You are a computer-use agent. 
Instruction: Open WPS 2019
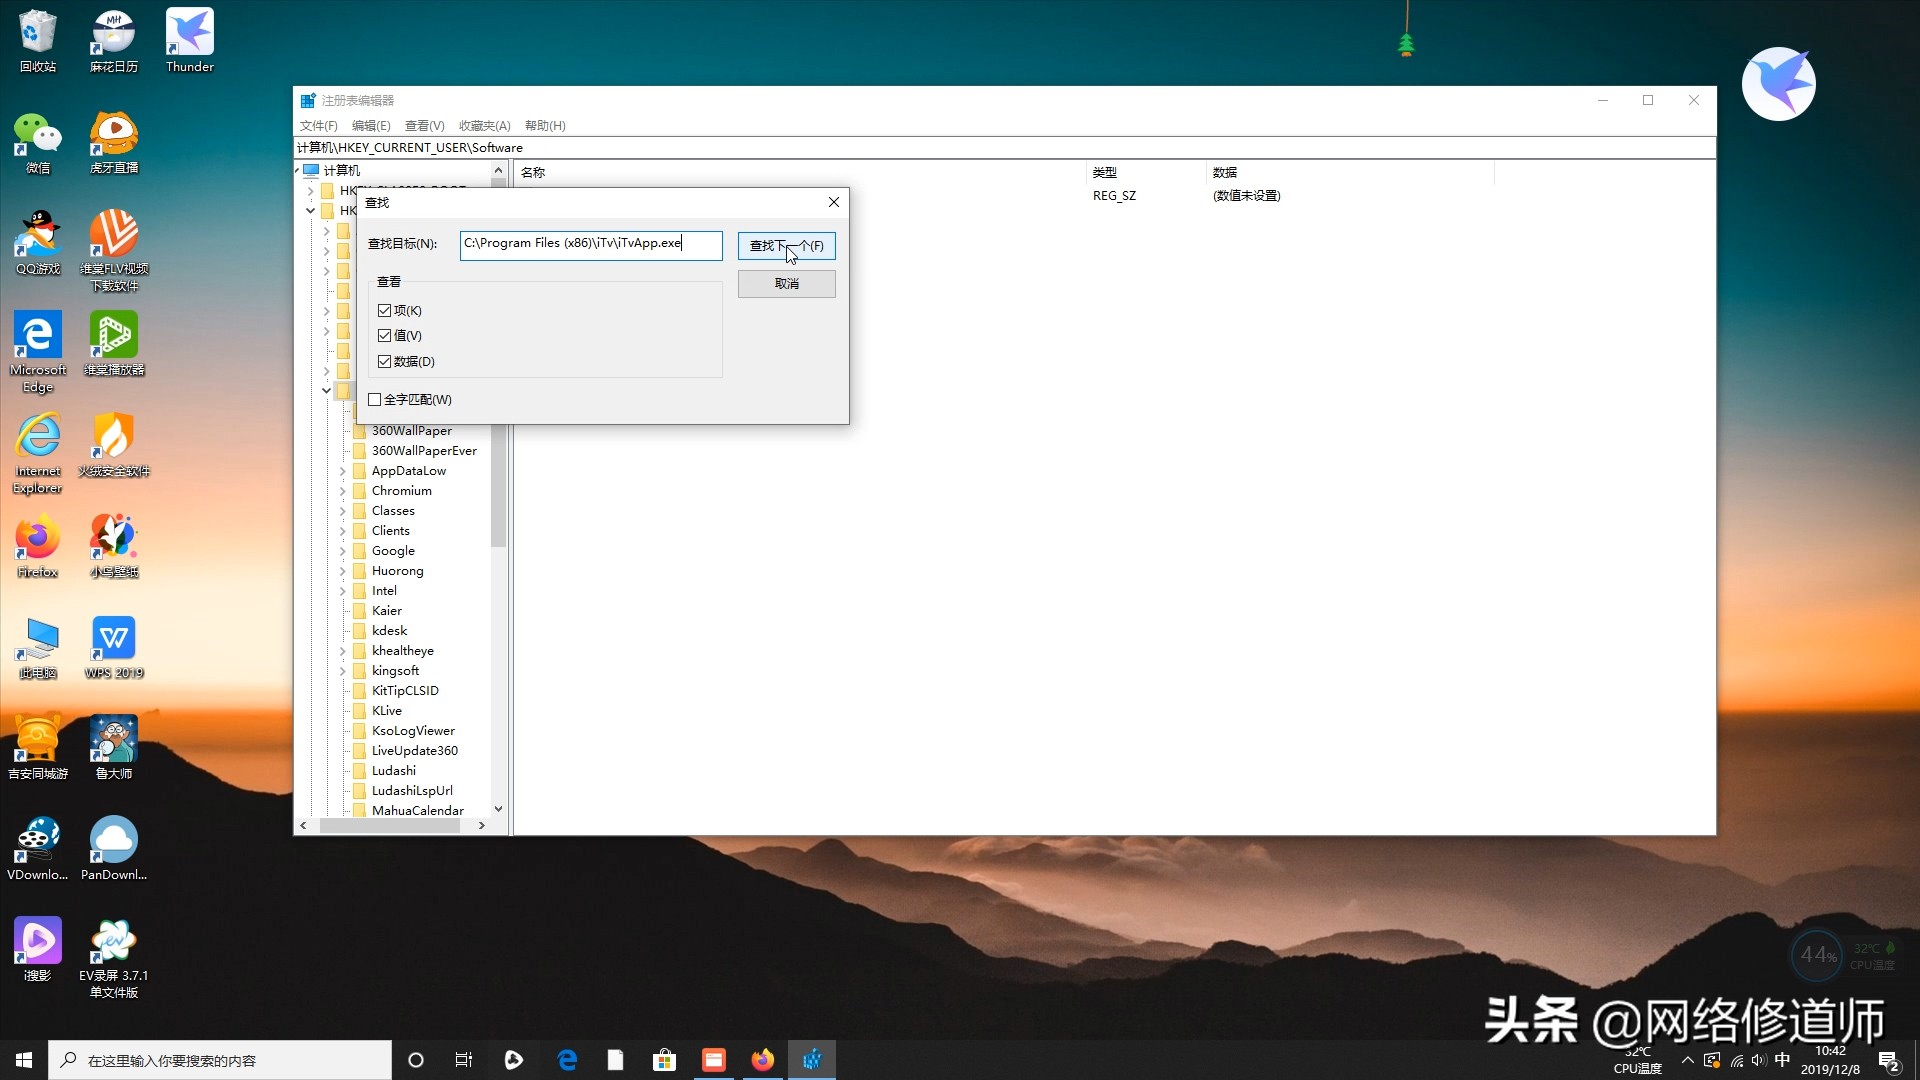tap(113, 640)
